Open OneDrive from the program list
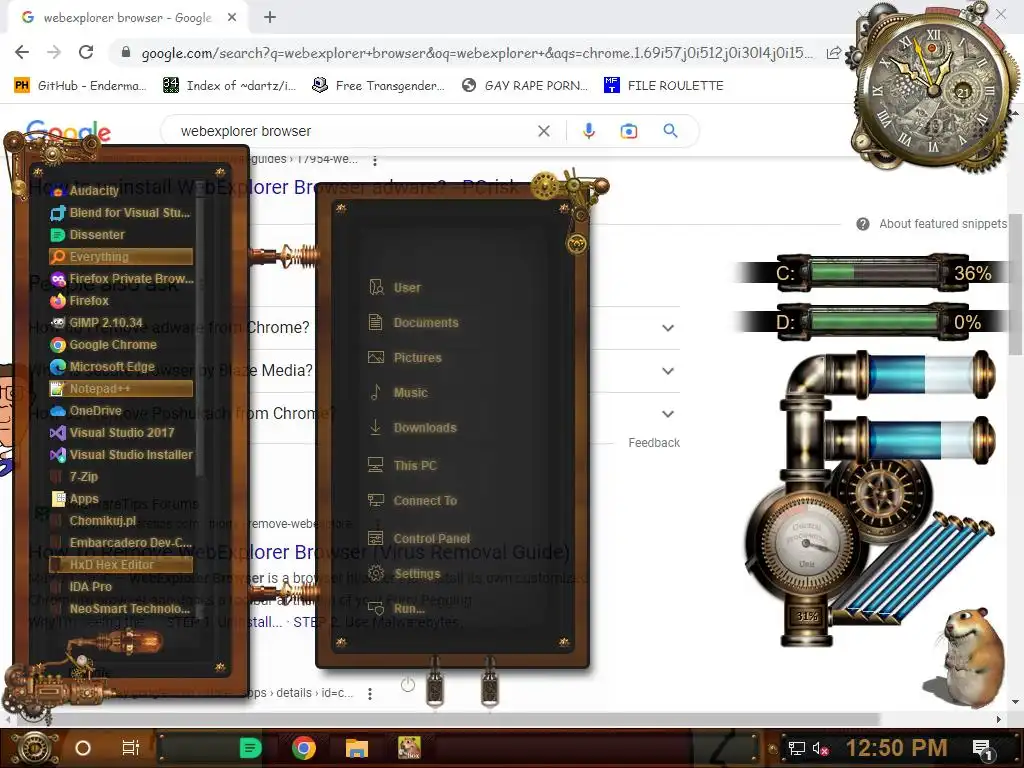This screenshot has height=768, width=1024. (121, 411)
